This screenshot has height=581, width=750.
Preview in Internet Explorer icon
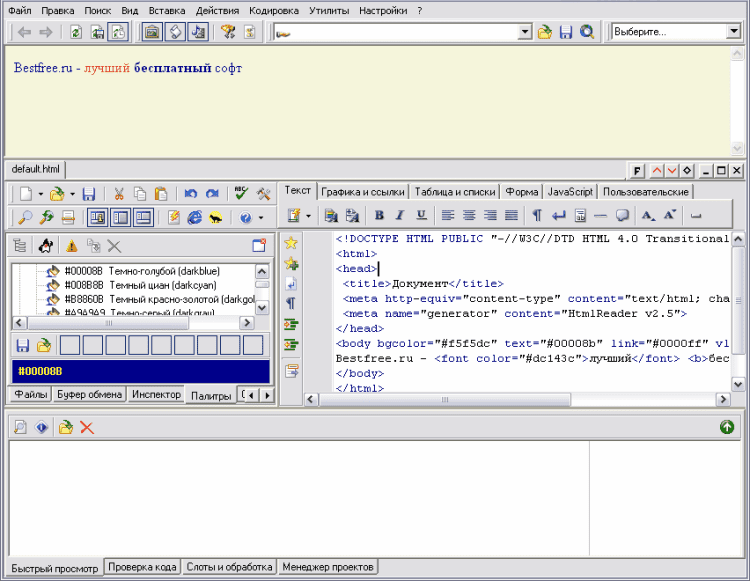click(194, 217)
